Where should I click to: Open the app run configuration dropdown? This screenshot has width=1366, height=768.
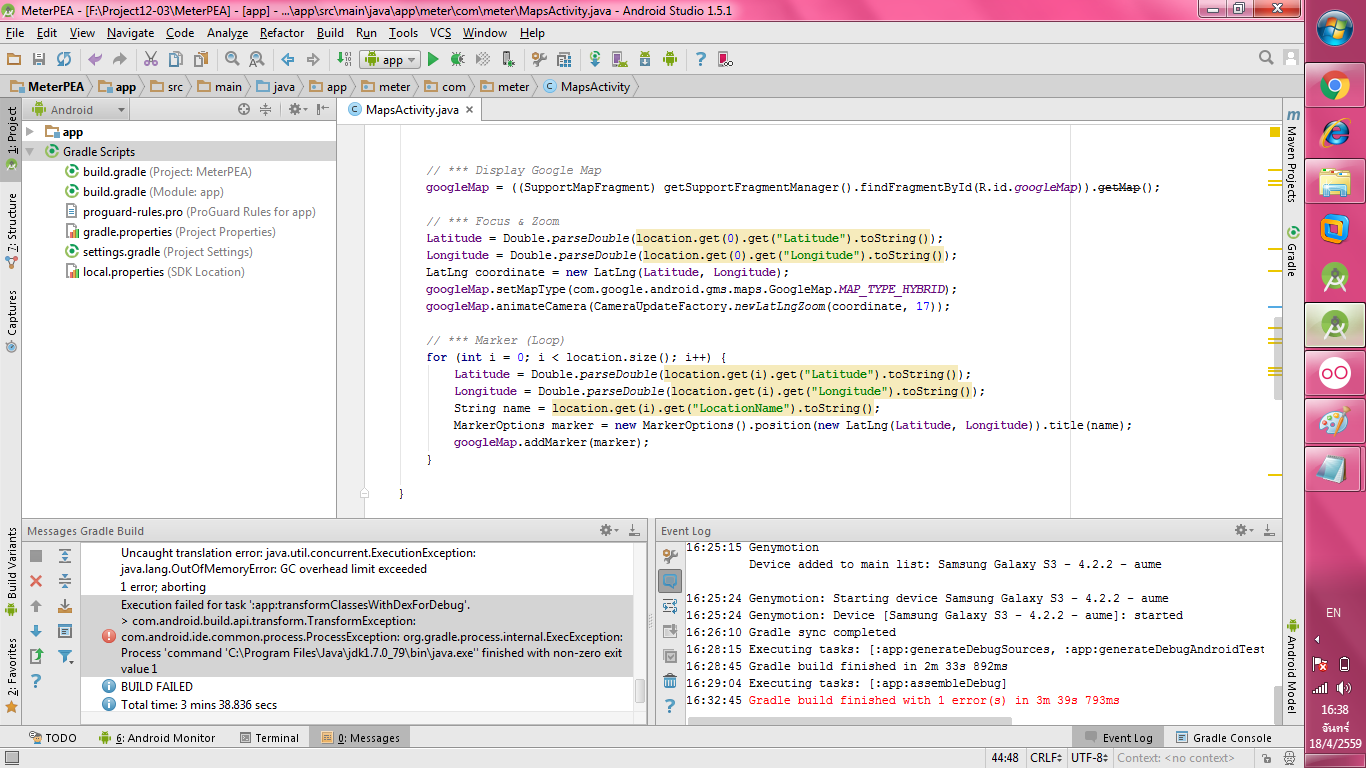pos(390,60)
